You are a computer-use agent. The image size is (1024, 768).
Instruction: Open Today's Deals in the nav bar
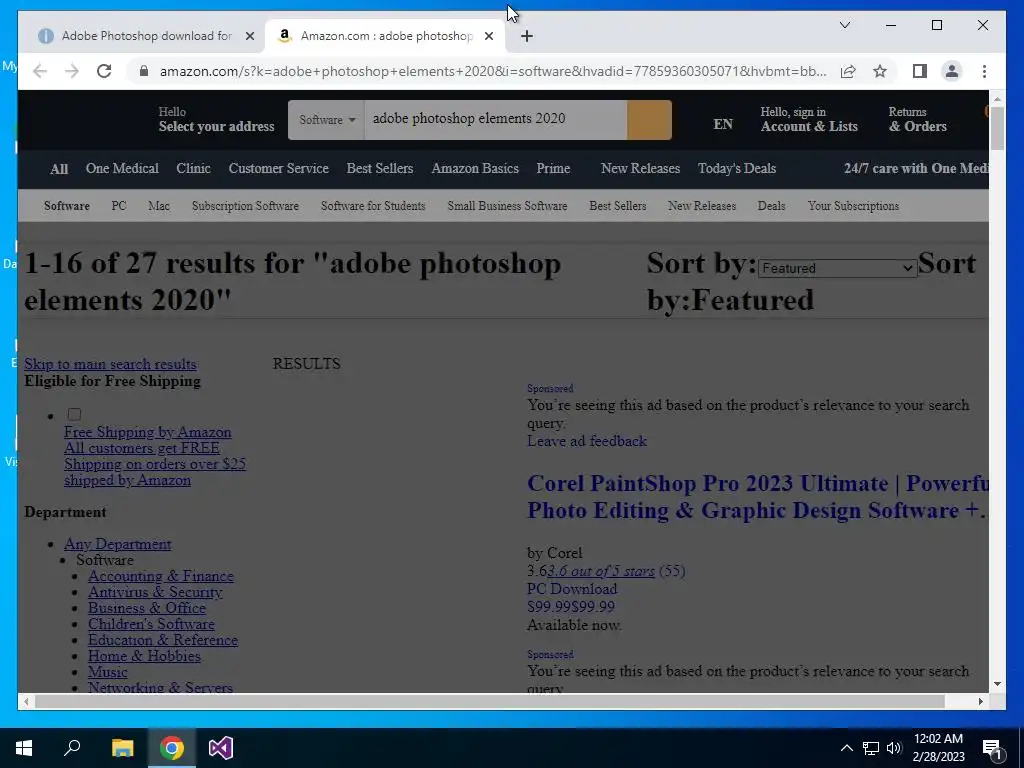click(737, 168)
